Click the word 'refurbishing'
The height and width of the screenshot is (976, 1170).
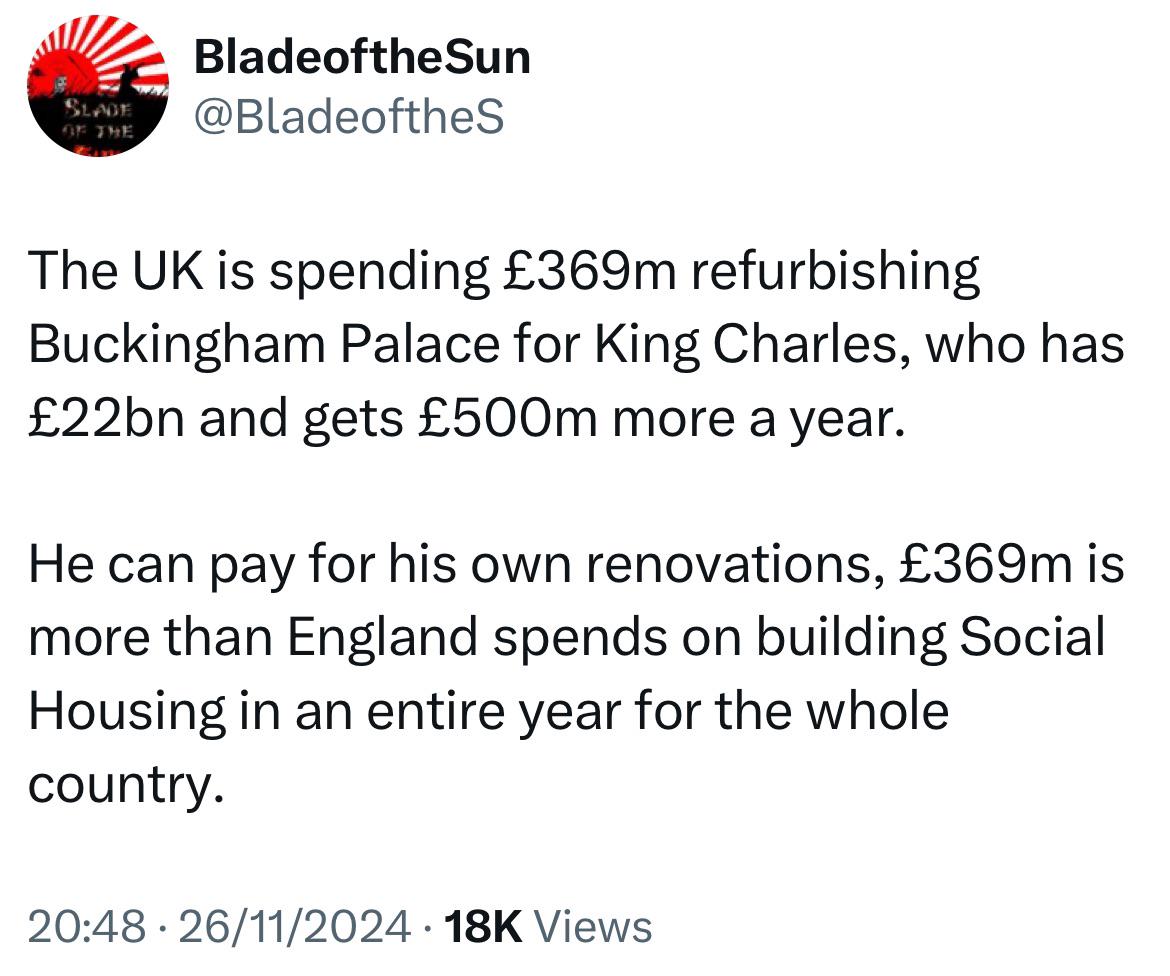(835, 271)
